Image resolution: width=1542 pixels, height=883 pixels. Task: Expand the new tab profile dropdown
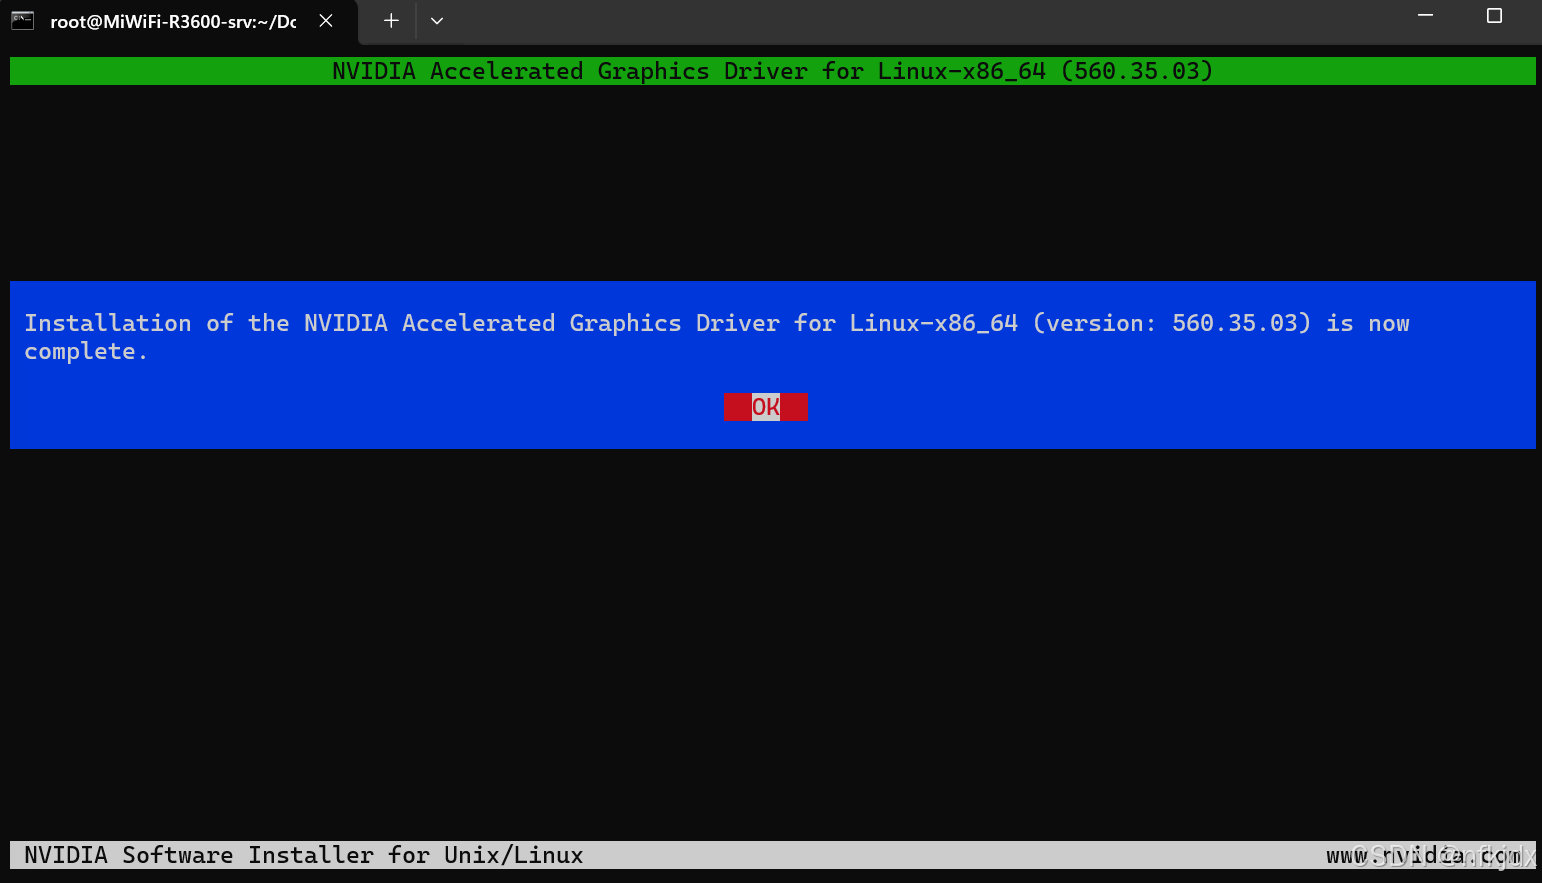tap(437, 21)
